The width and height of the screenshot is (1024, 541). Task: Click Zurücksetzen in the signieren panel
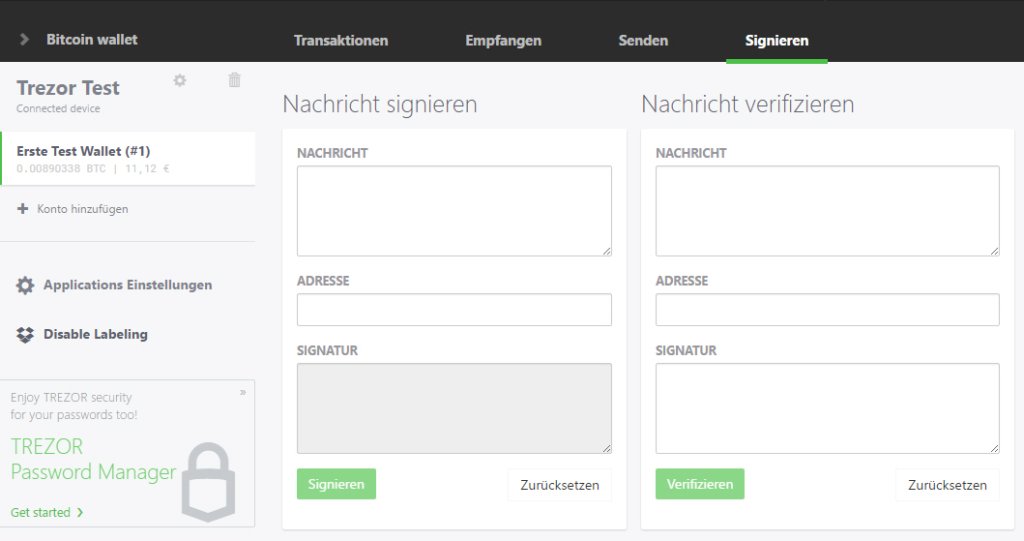560,485
